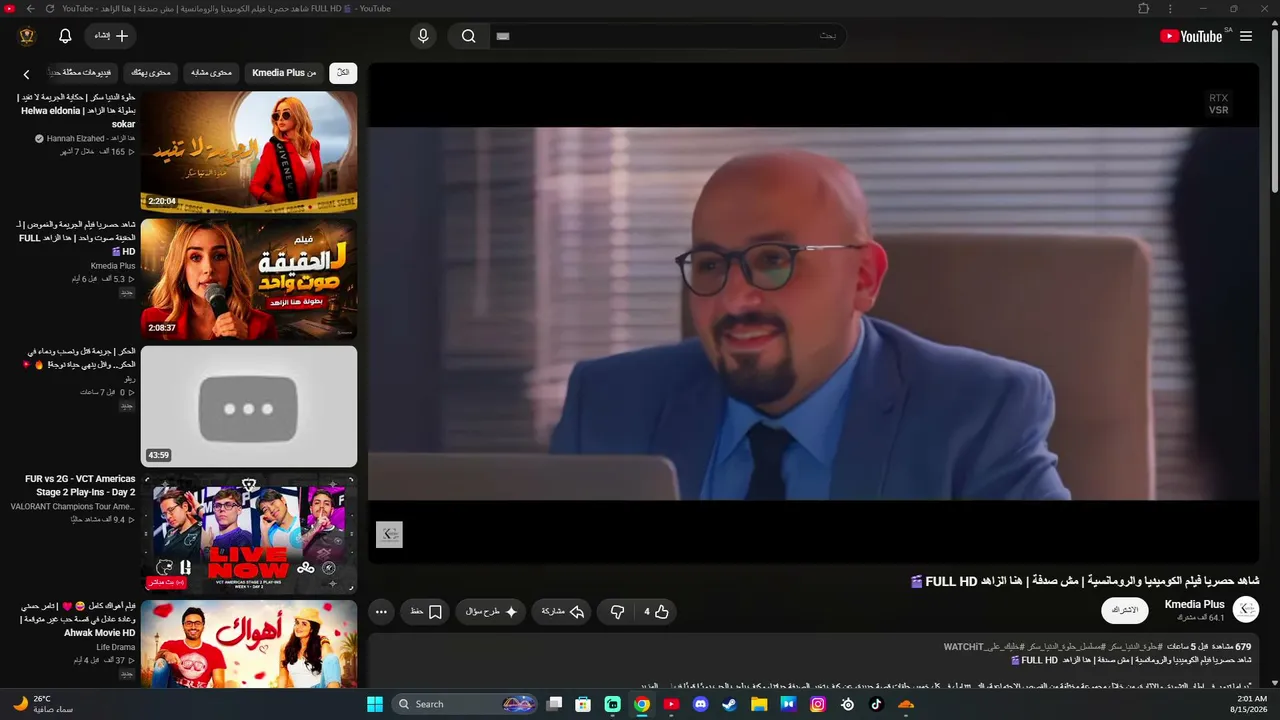Open the YouTube guide hamburger menu
The image size is (1280, 720).
pyautogui.click(x=1246, y=36)
